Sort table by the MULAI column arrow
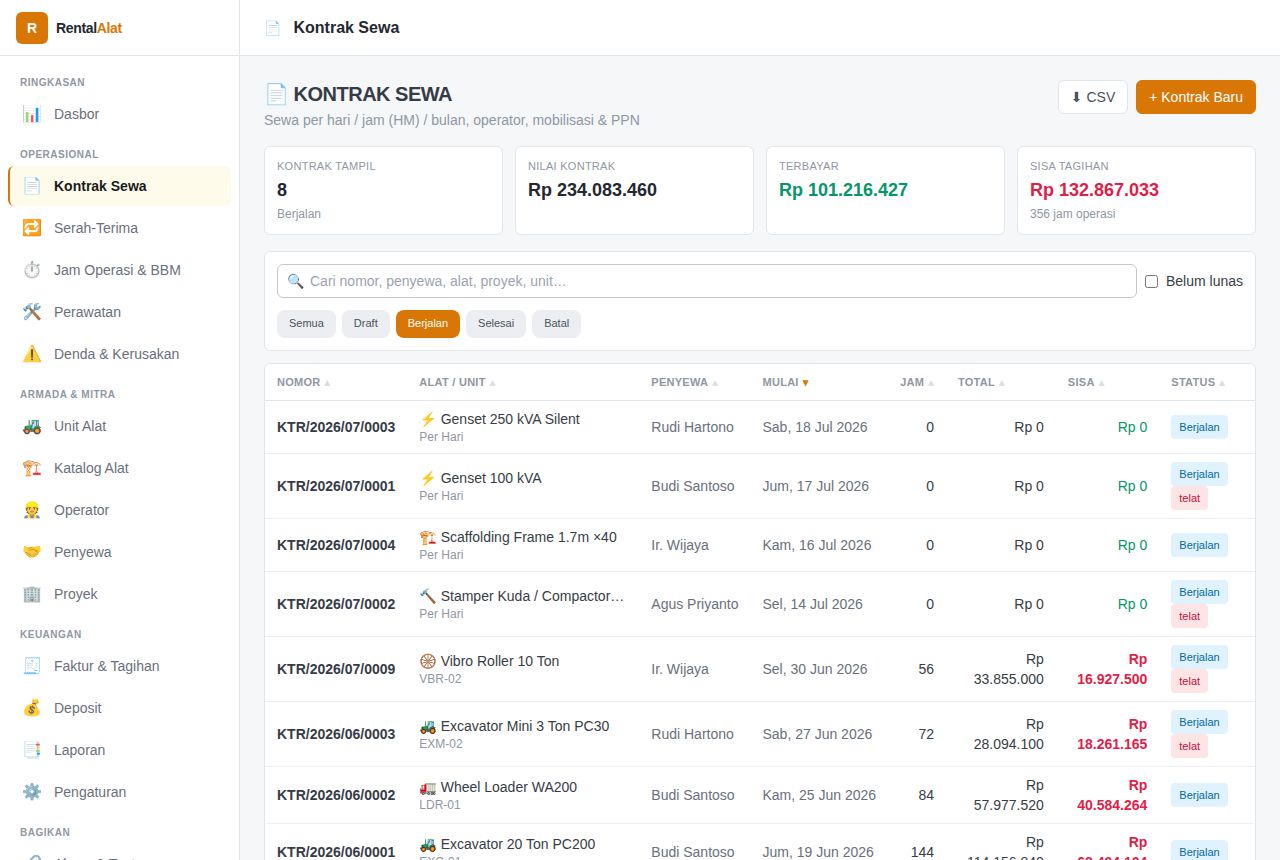Image resolution: width=1280 pixels, height=860 pixels. (x=805, y=382)
